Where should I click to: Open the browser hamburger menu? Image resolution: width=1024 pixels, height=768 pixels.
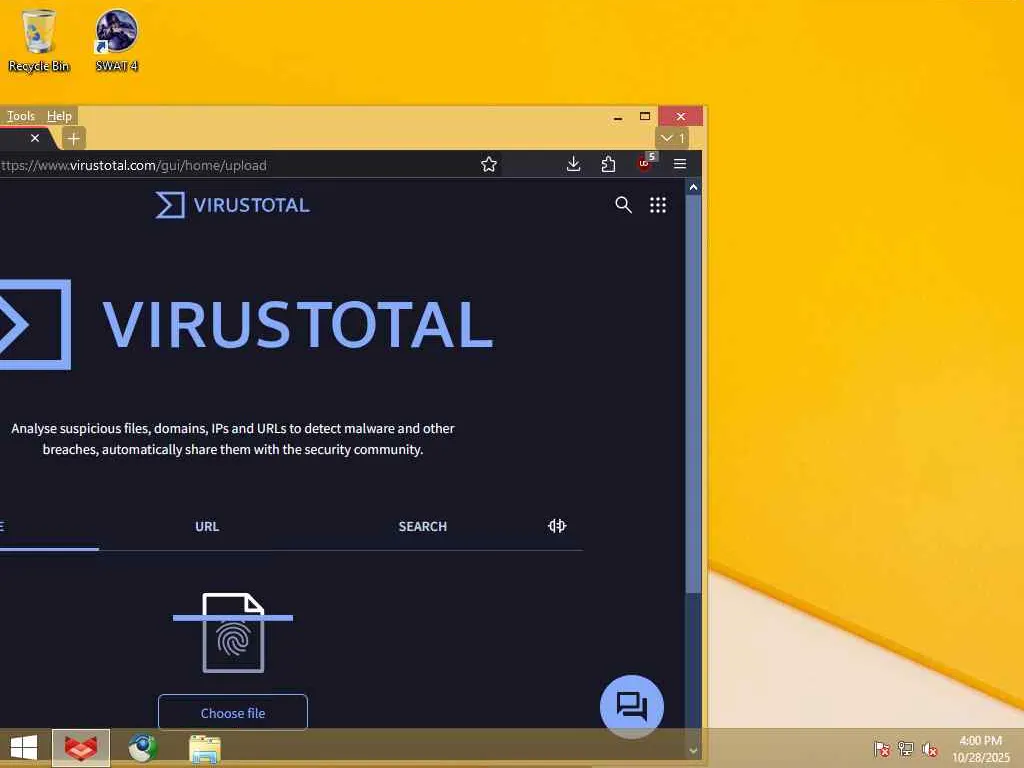(x=680, y=164)
